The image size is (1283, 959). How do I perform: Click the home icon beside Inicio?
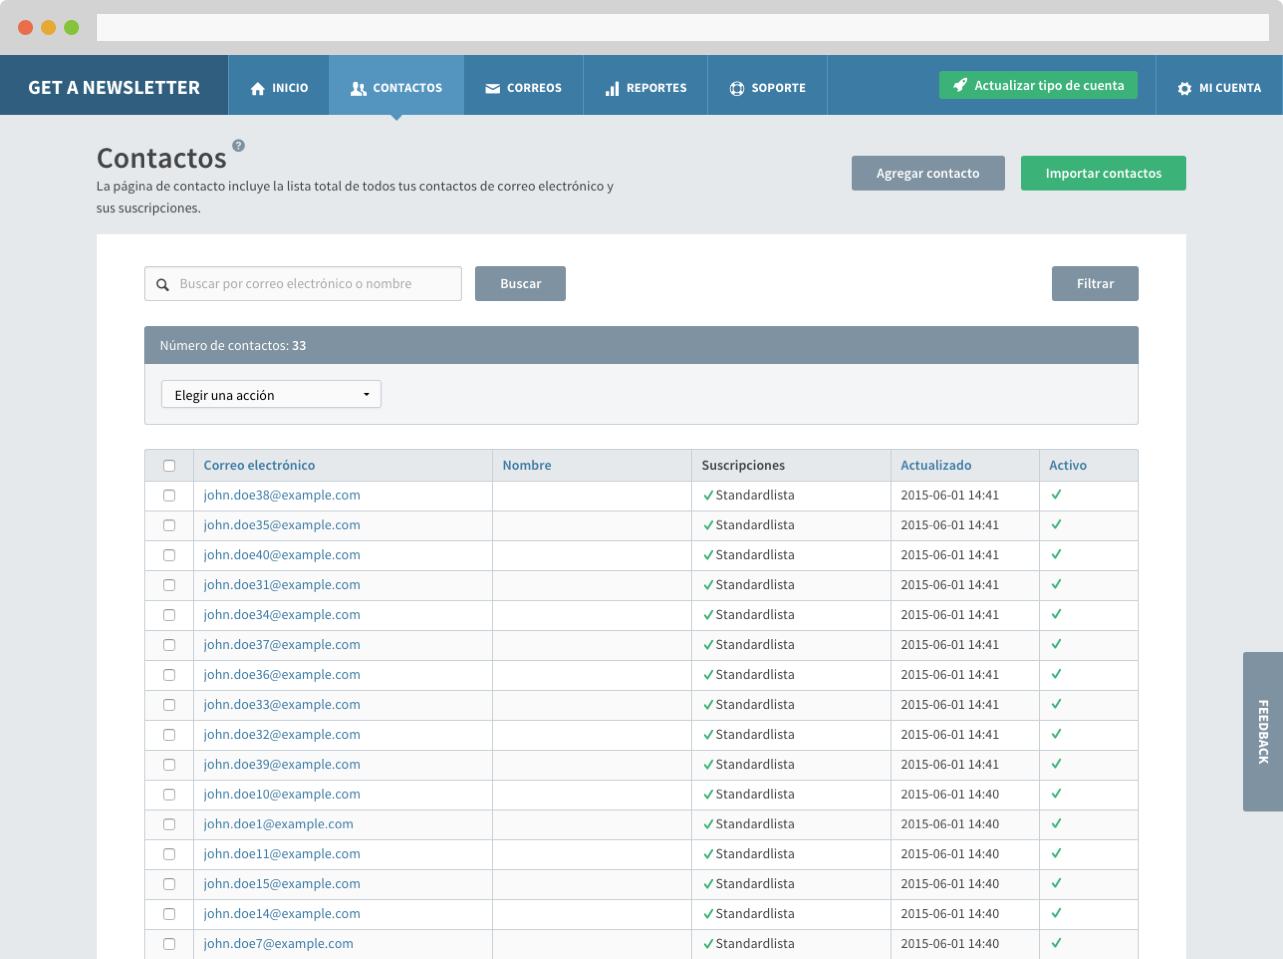pos(258,88)
